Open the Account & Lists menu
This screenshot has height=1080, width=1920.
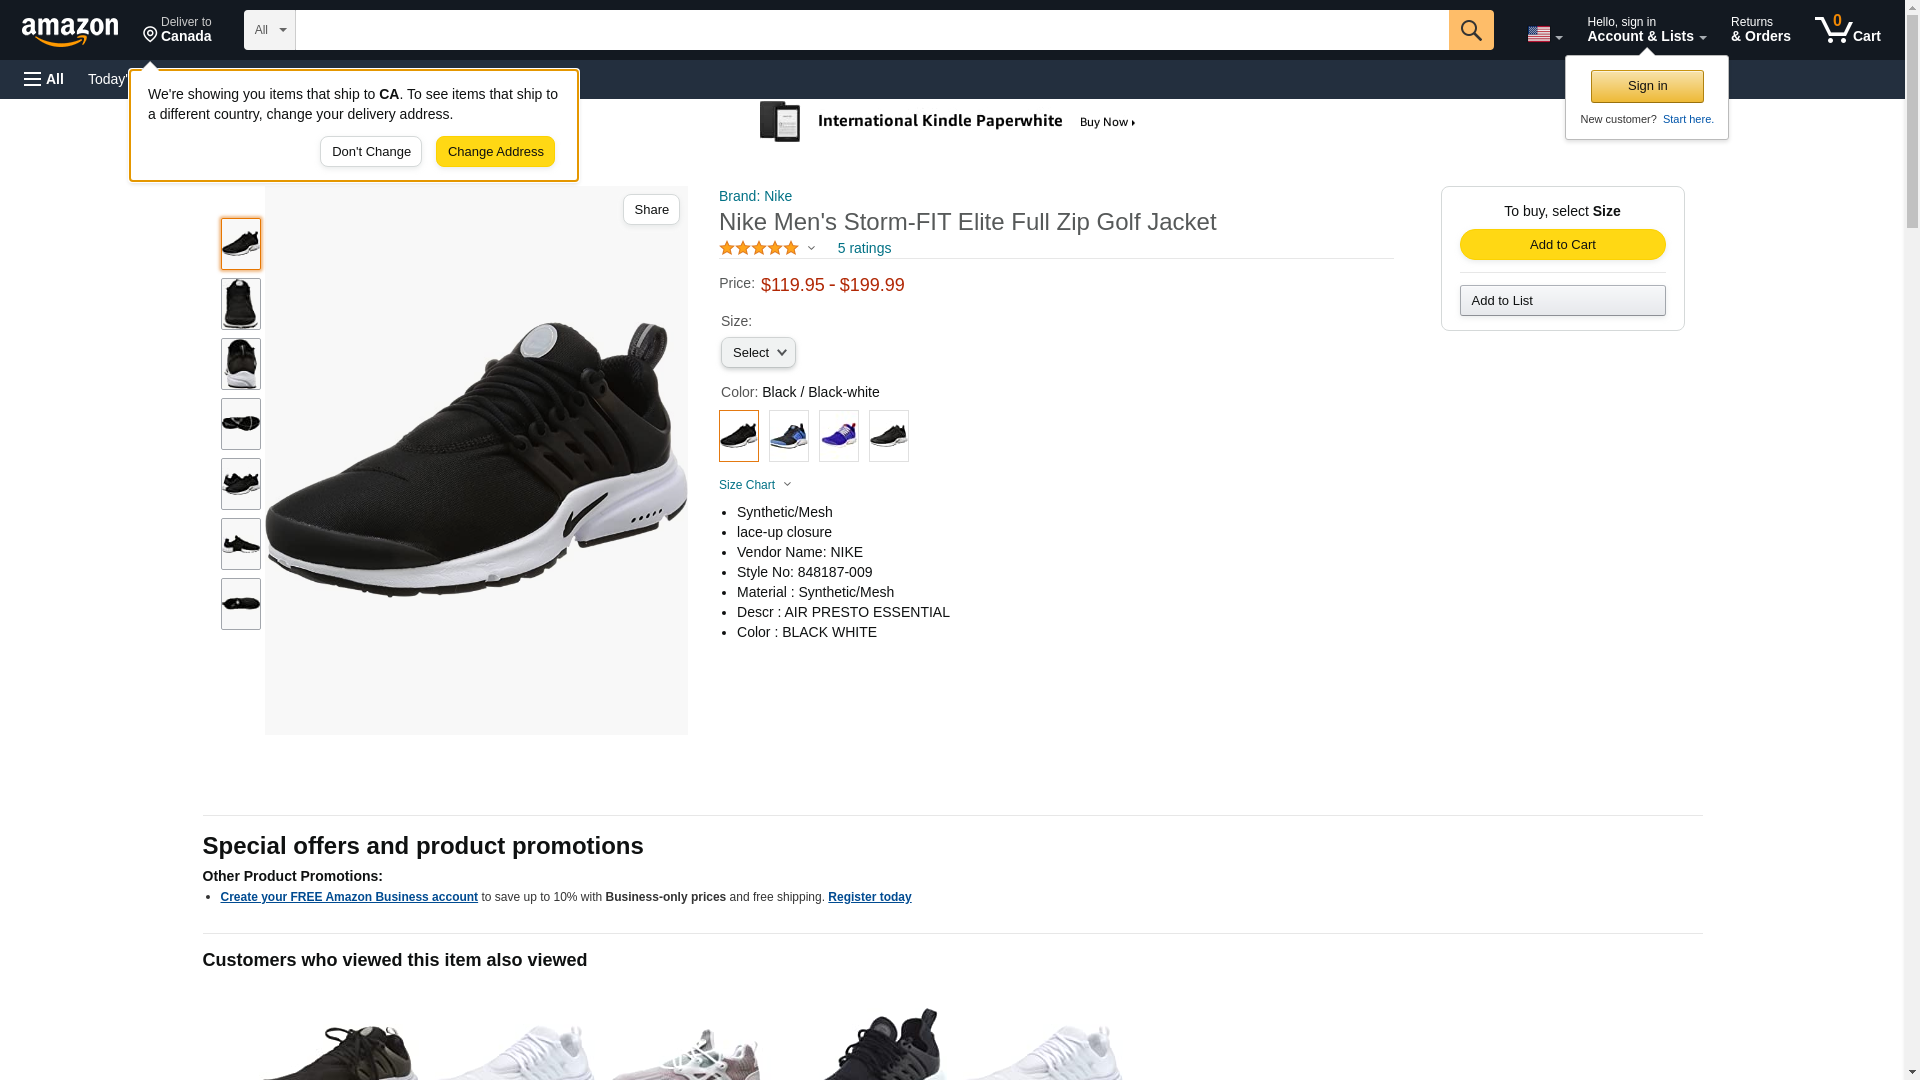coord(1645,30)
